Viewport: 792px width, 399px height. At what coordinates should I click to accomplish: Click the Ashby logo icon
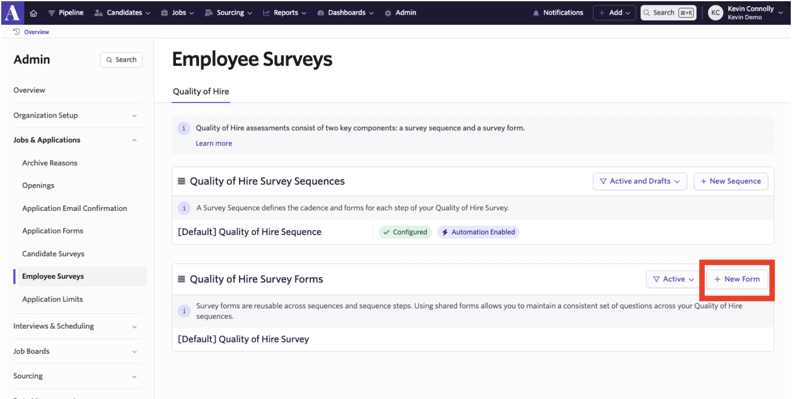coord(12,13)
